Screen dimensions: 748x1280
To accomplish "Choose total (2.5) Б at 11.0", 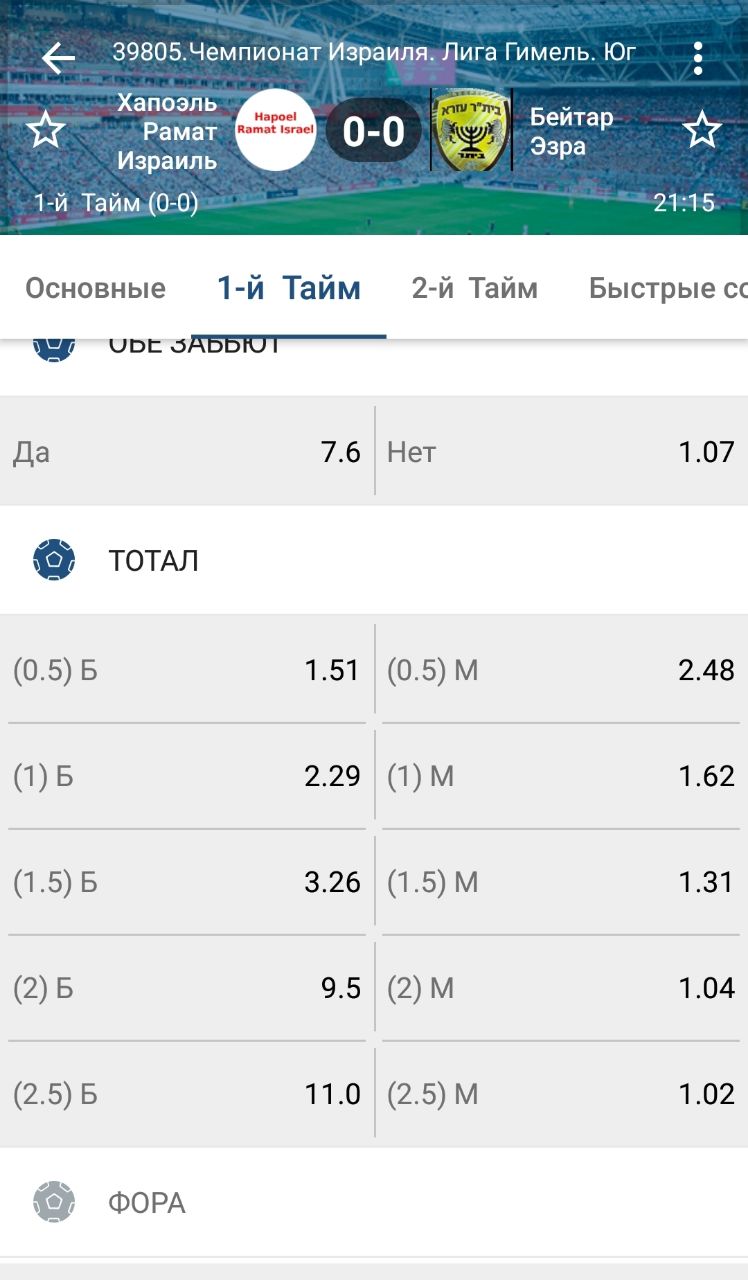I will pyautogui.click(x=187, y=1094).
